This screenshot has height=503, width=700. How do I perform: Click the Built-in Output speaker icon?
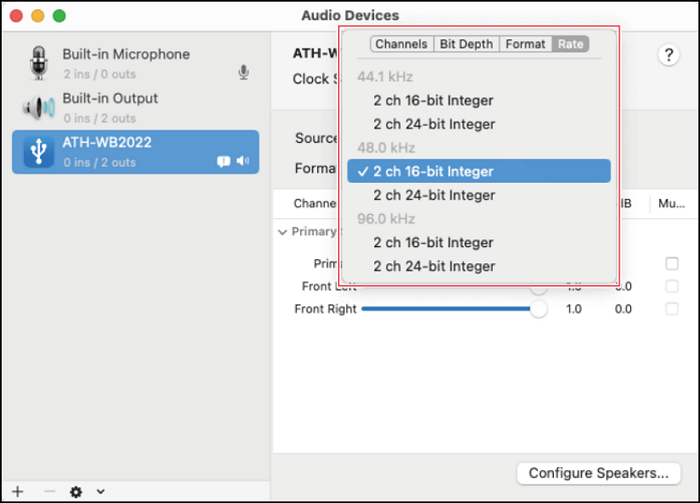tap(38, 106)
